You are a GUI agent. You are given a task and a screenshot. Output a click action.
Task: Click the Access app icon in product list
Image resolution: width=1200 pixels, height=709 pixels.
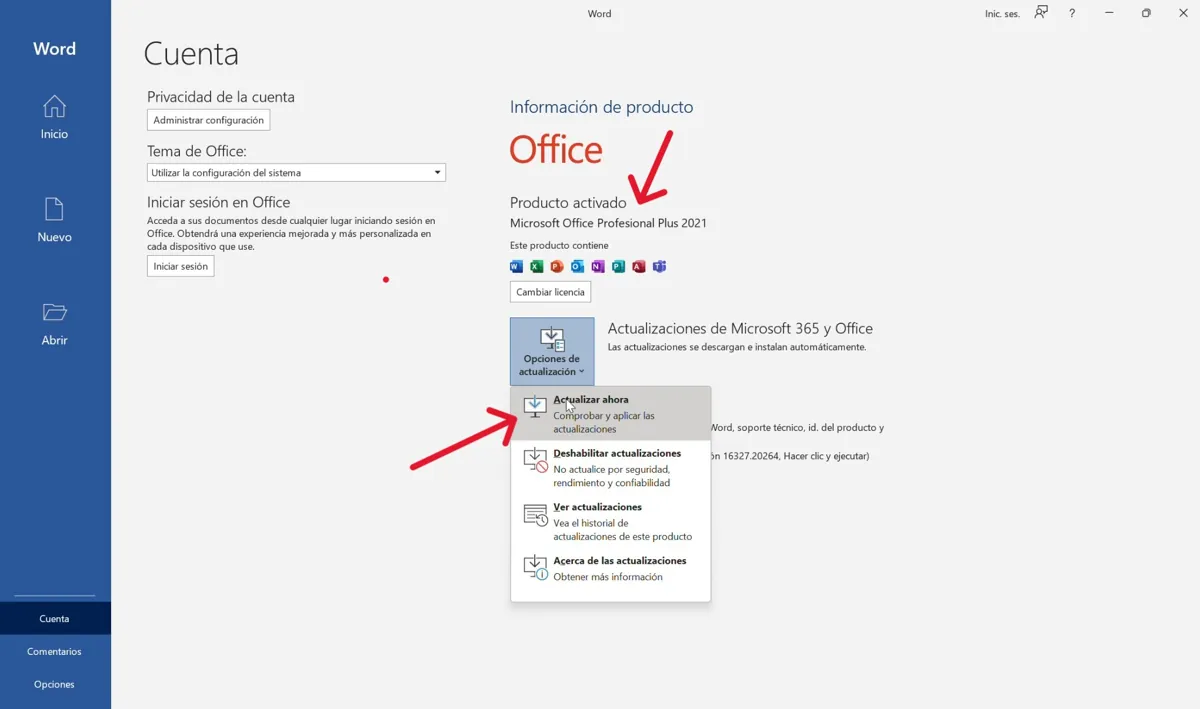(x=639, y=266)
